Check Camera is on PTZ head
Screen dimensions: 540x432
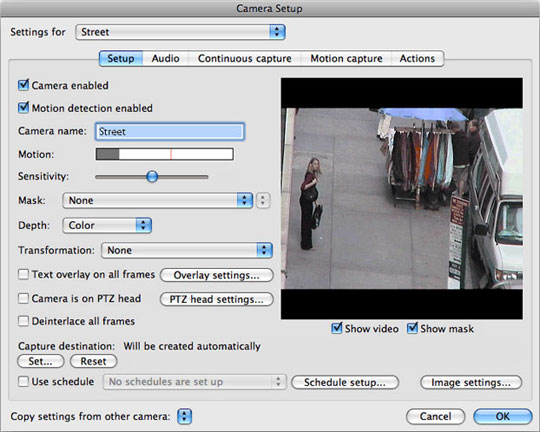pyautogui.click(x=23, y=298)
